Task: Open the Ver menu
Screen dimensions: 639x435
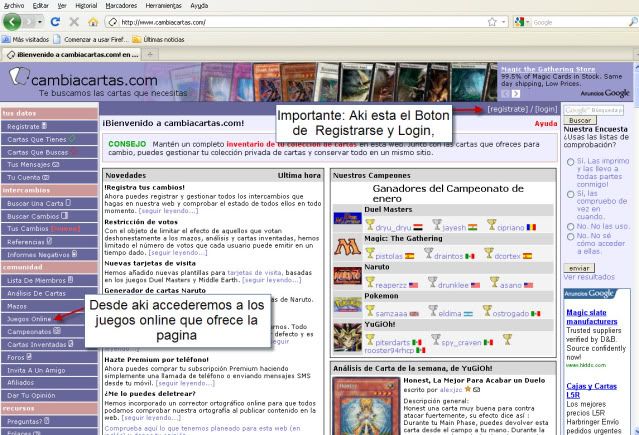Action: [62, 6]
